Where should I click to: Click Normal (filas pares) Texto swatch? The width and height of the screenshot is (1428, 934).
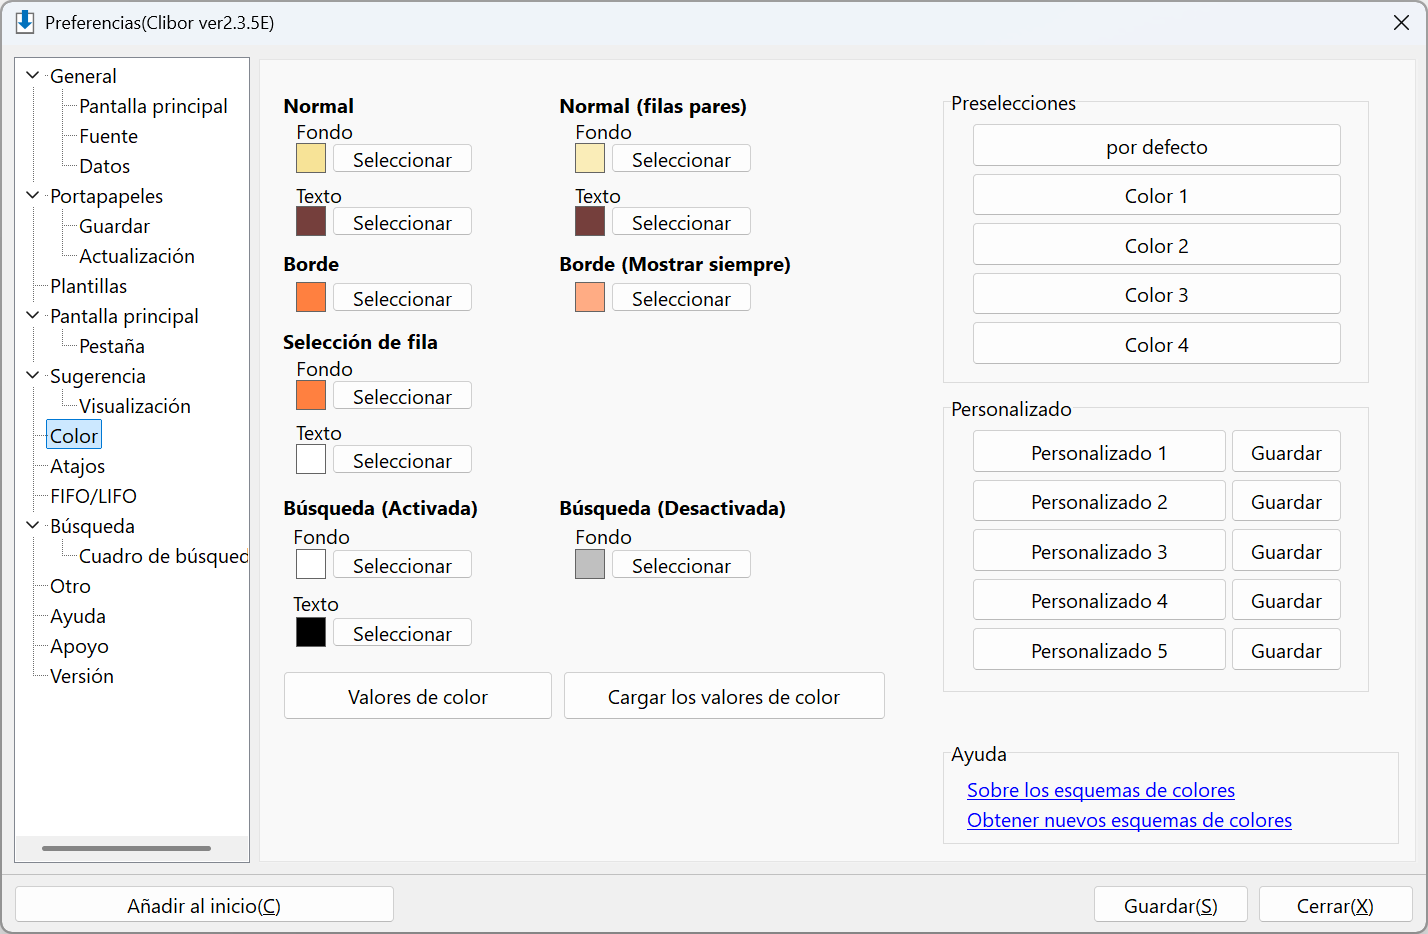pos(590,221)
